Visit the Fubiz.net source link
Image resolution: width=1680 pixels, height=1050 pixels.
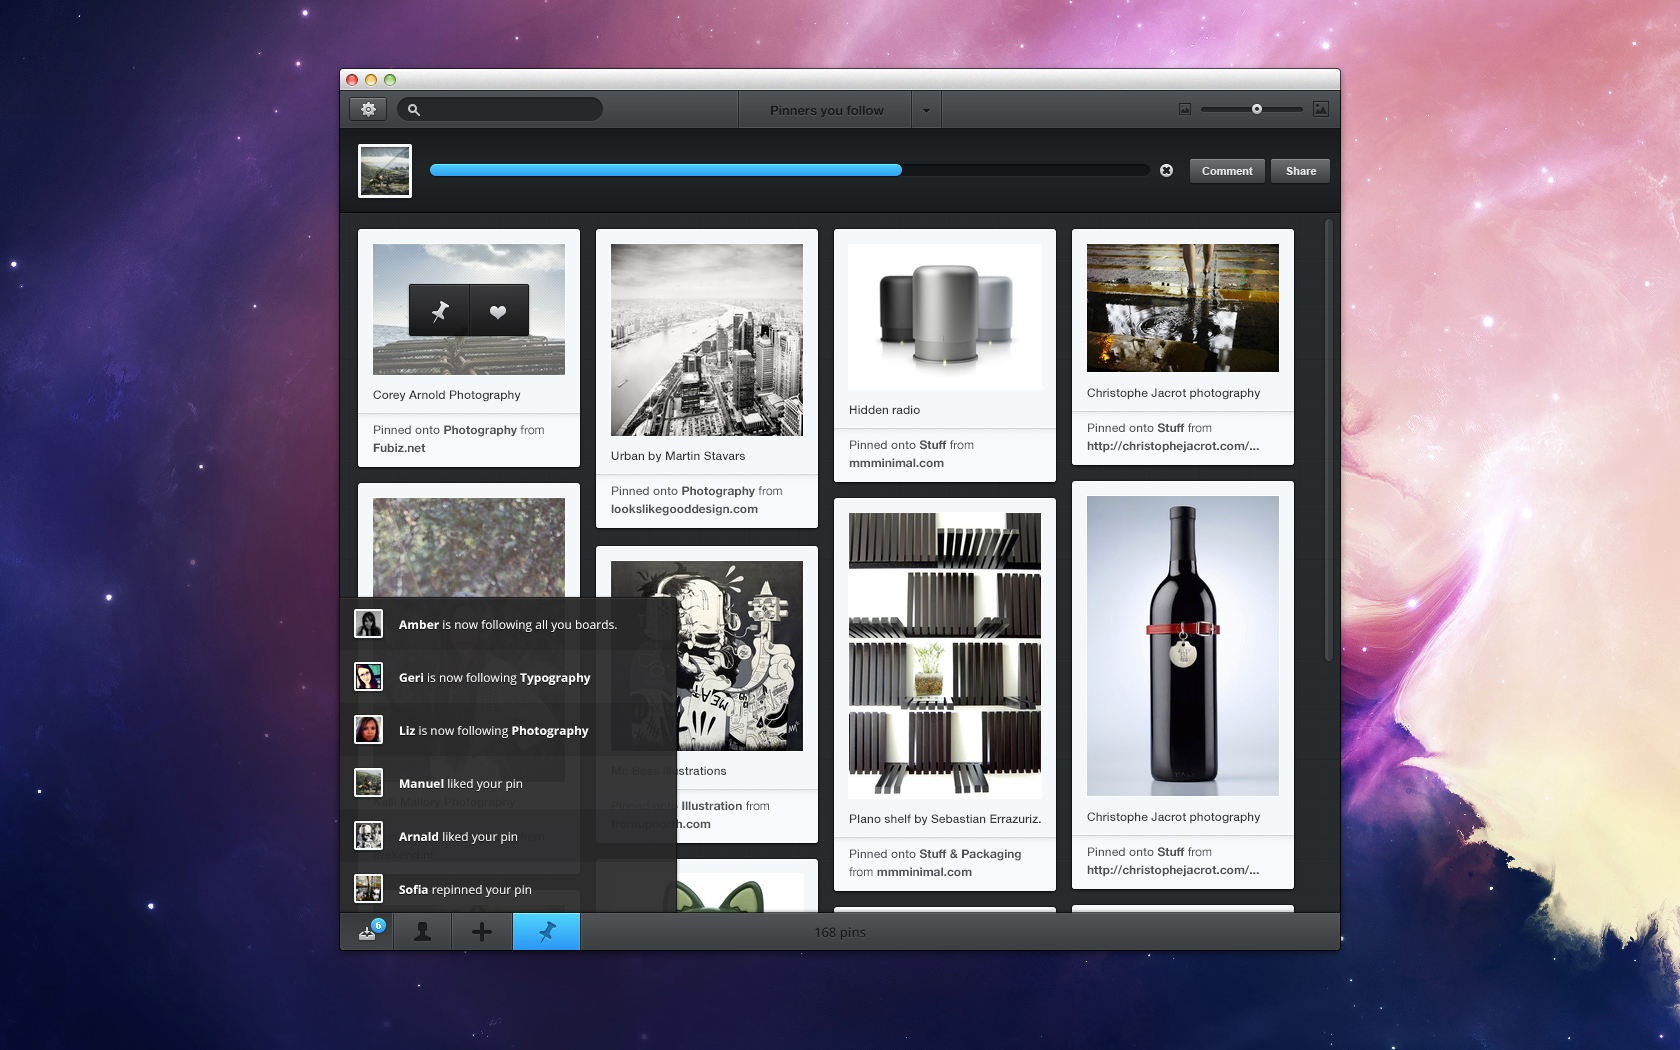[399, 448]
